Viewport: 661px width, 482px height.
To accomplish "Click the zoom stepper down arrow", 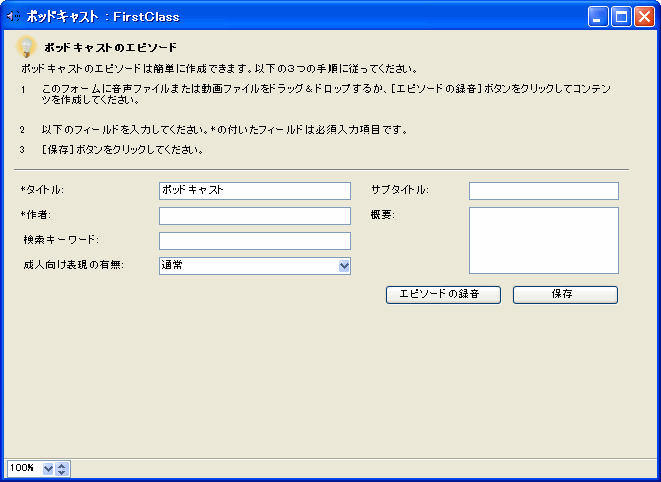I will 62,472.
